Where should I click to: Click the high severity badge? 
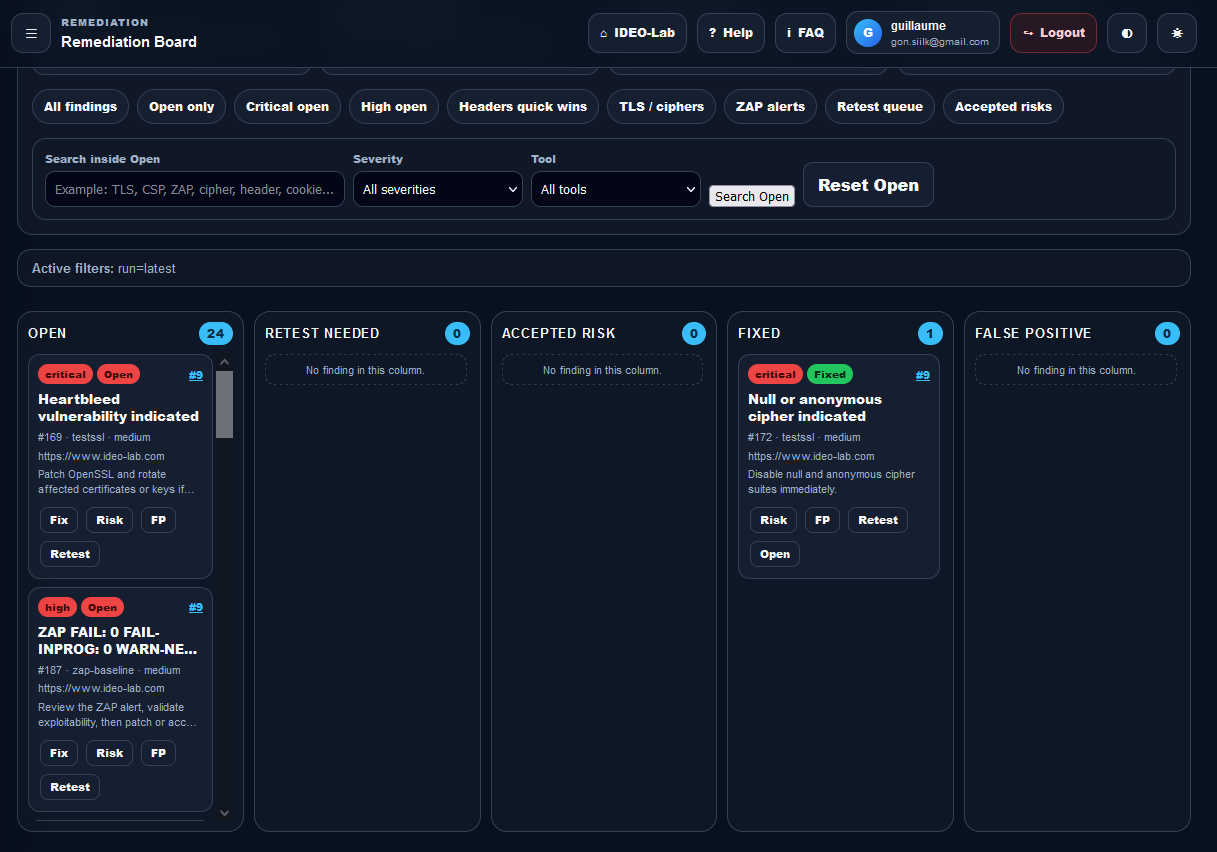[x=58, y=607]
